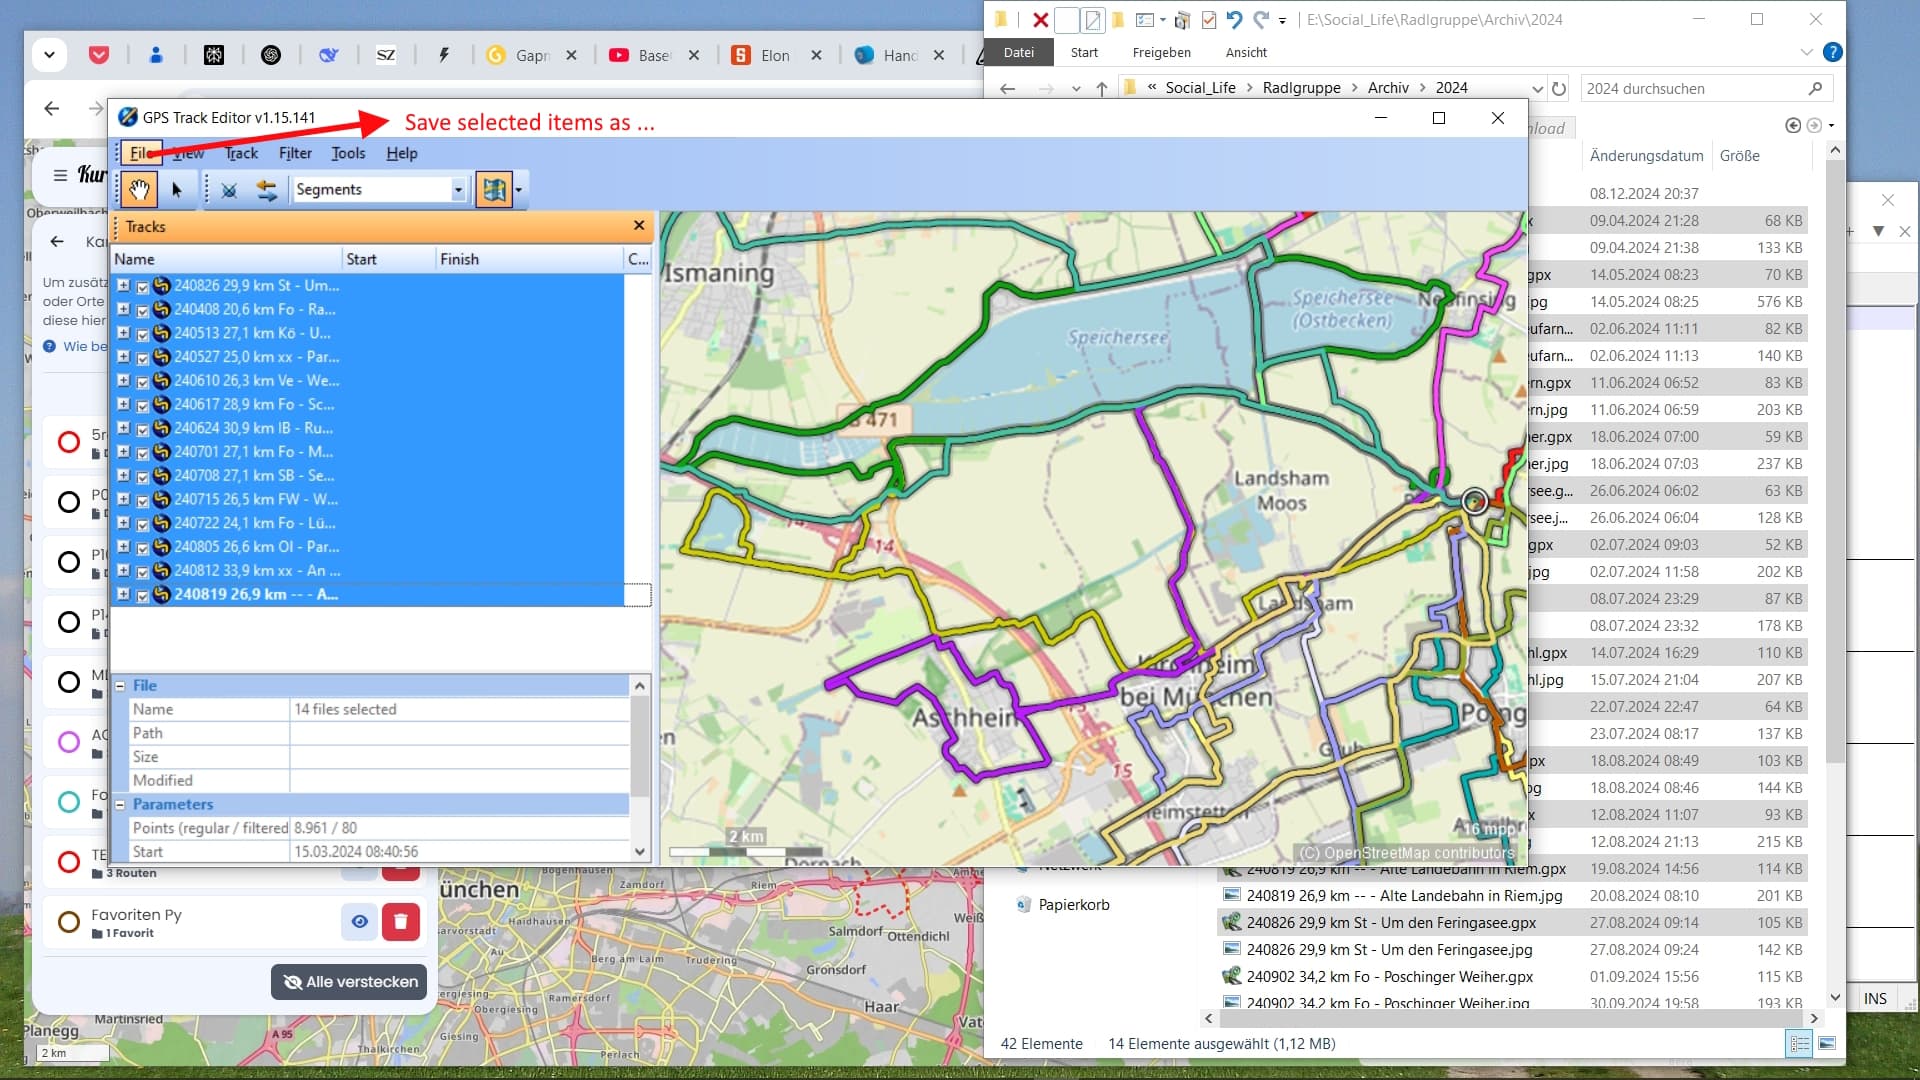Viewport: 1920px width, 1080px height.
Task: Uncheck the 240826 29,9 km St track checkbox
Action: coord(142,286)
